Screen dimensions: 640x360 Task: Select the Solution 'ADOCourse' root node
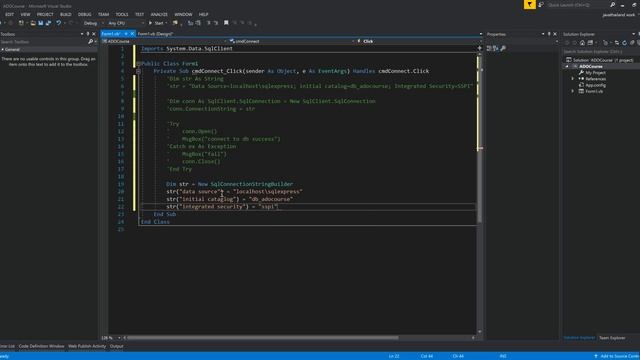[x=599, y=60]
